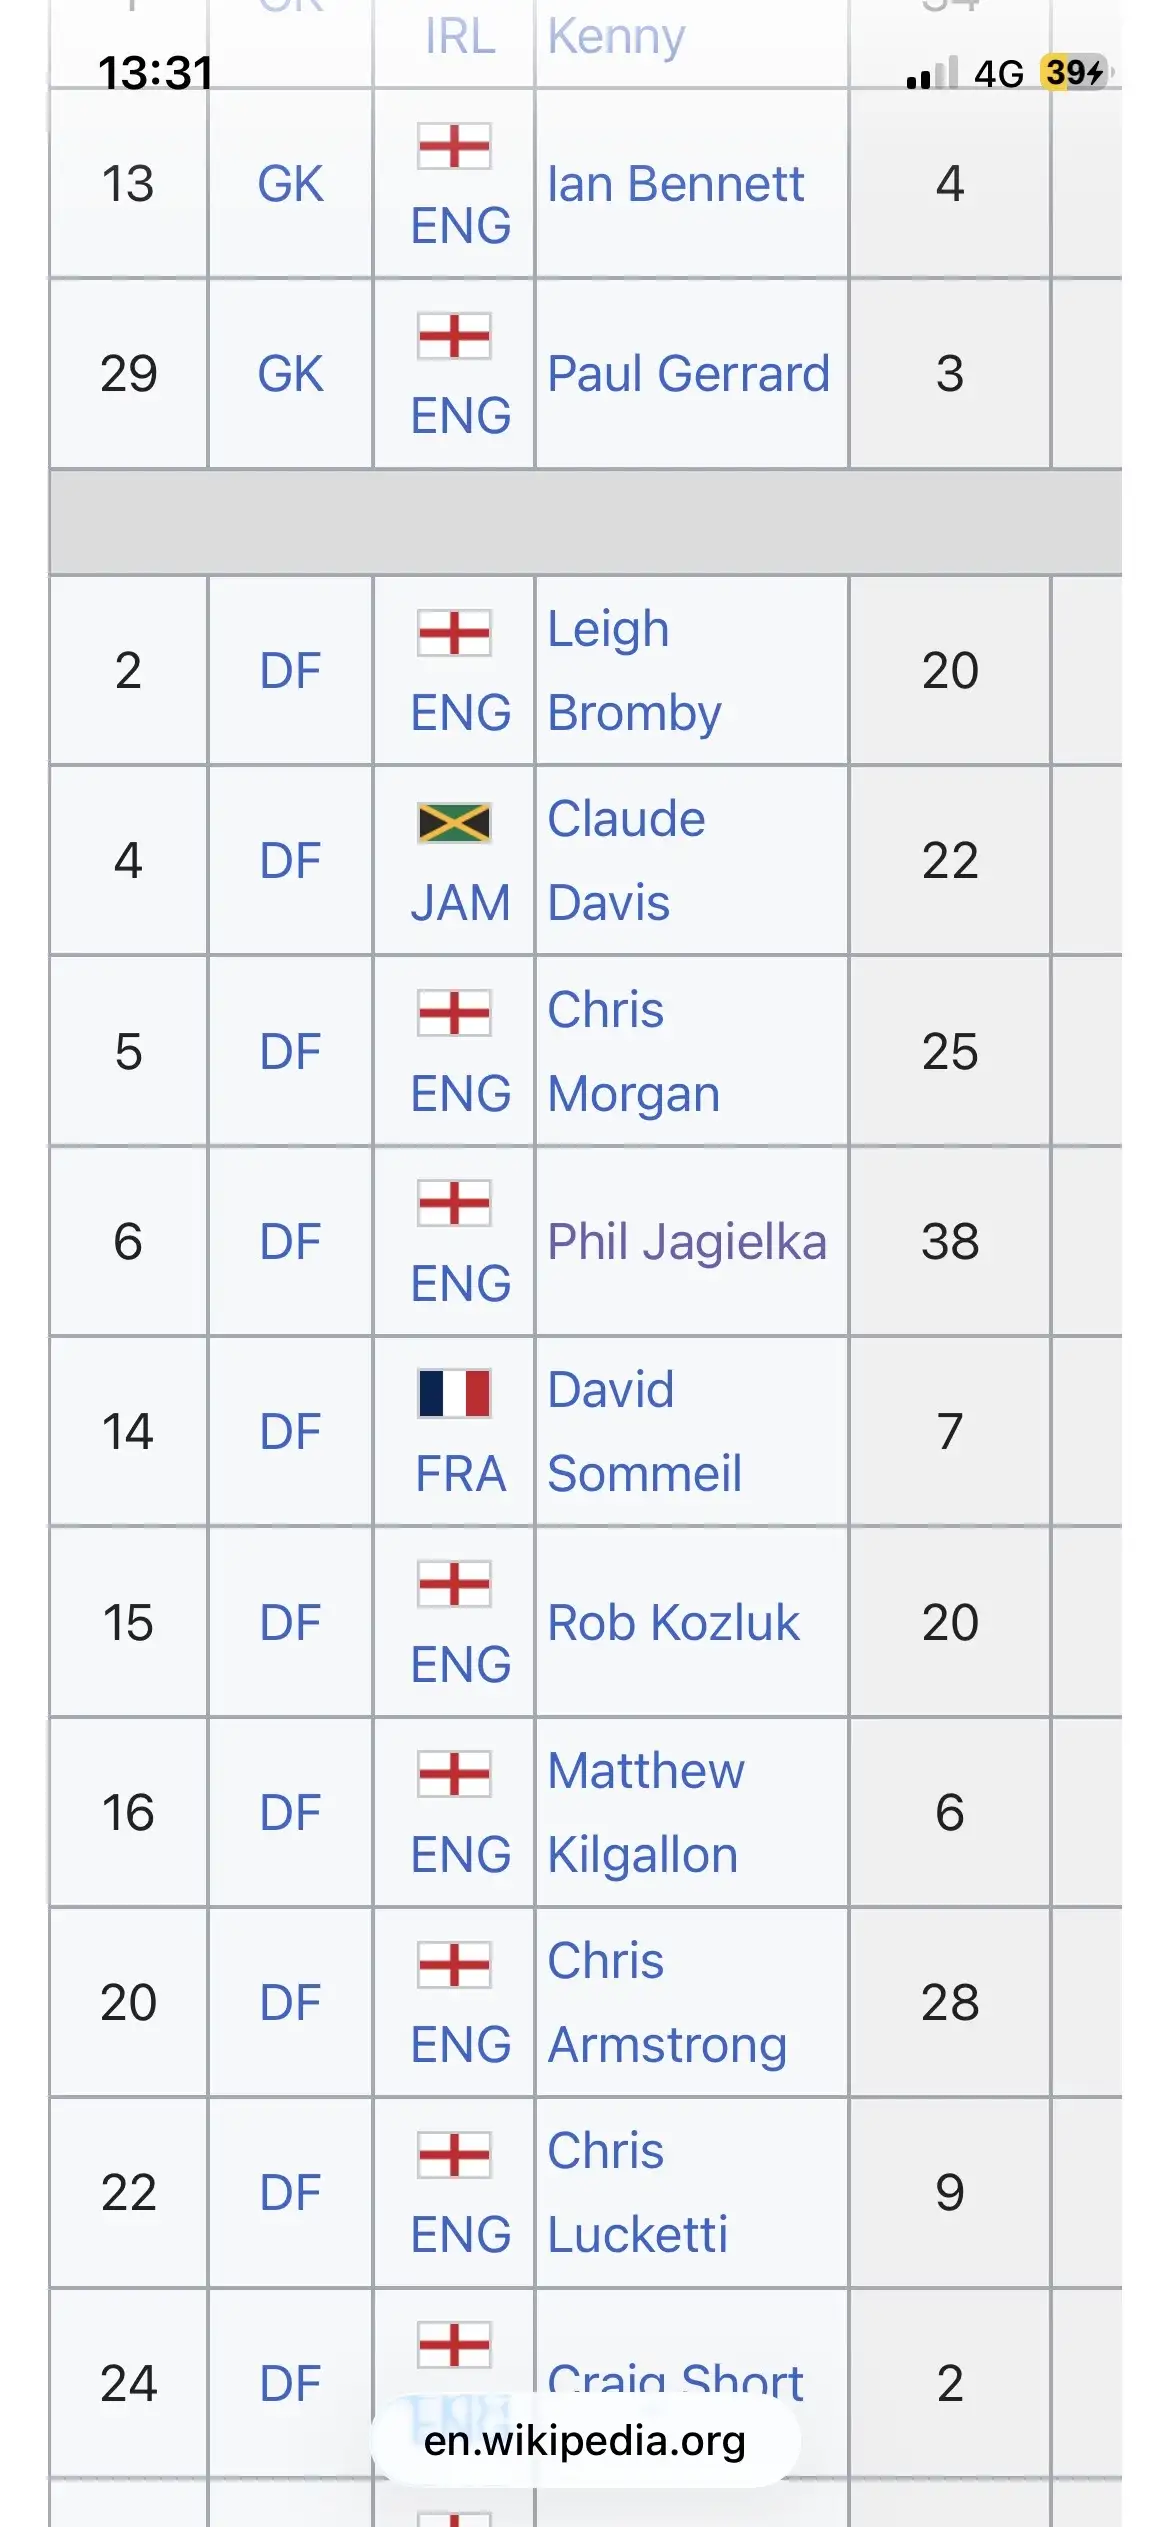Viewport: 1170px width, 2527px height.
Task: Tap the en.wikipedia.org address pill
Action: point(585,2441)
